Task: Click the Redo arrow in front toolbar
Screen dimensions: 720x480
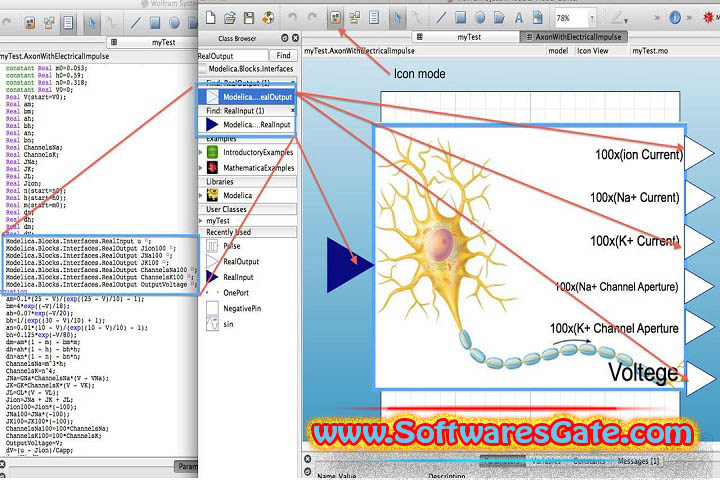Action: point(312,17)
